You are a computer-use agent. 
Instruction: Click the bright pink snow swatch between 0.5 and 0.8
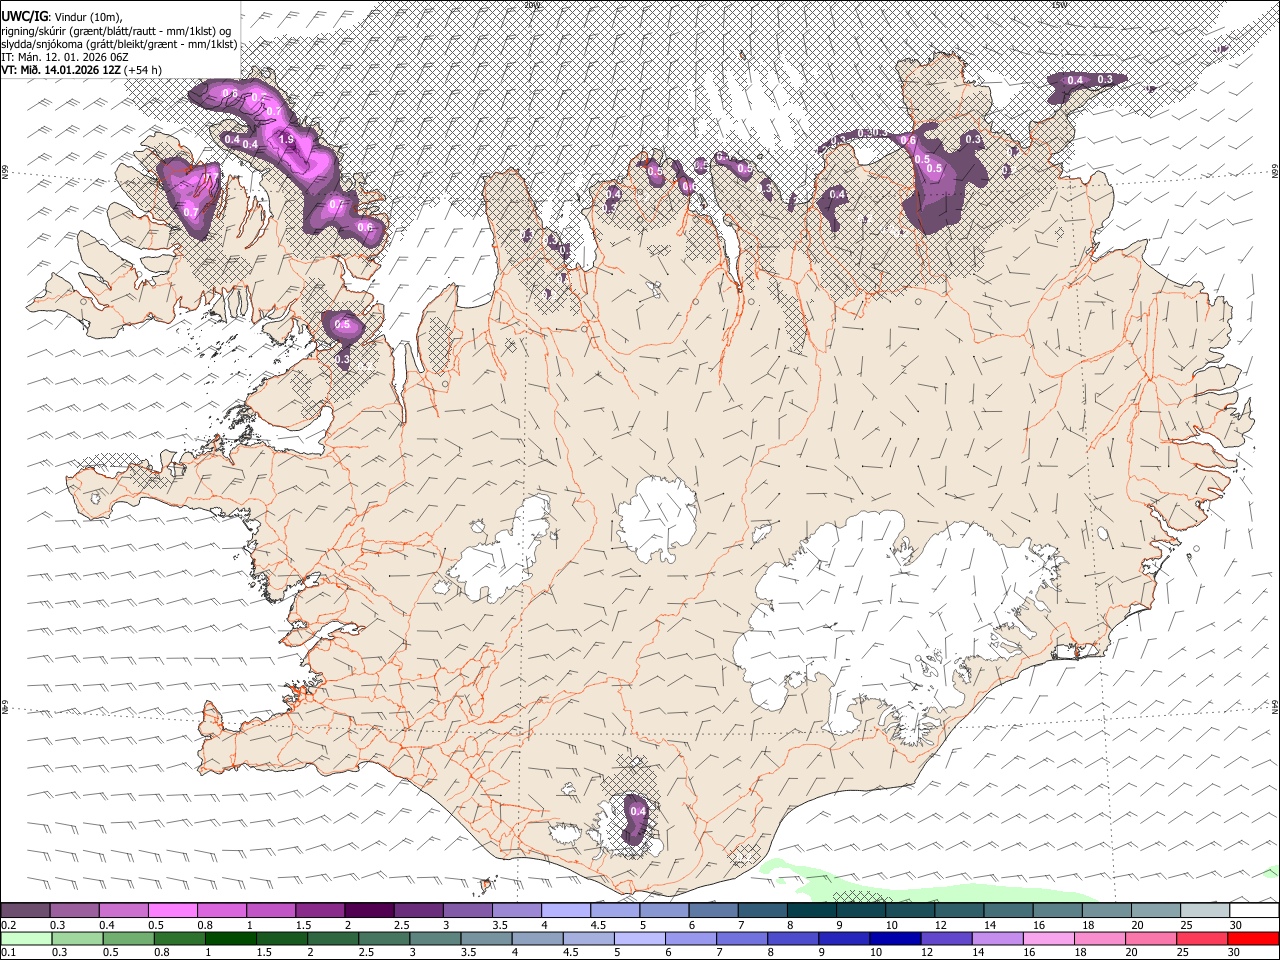(172, 910)
